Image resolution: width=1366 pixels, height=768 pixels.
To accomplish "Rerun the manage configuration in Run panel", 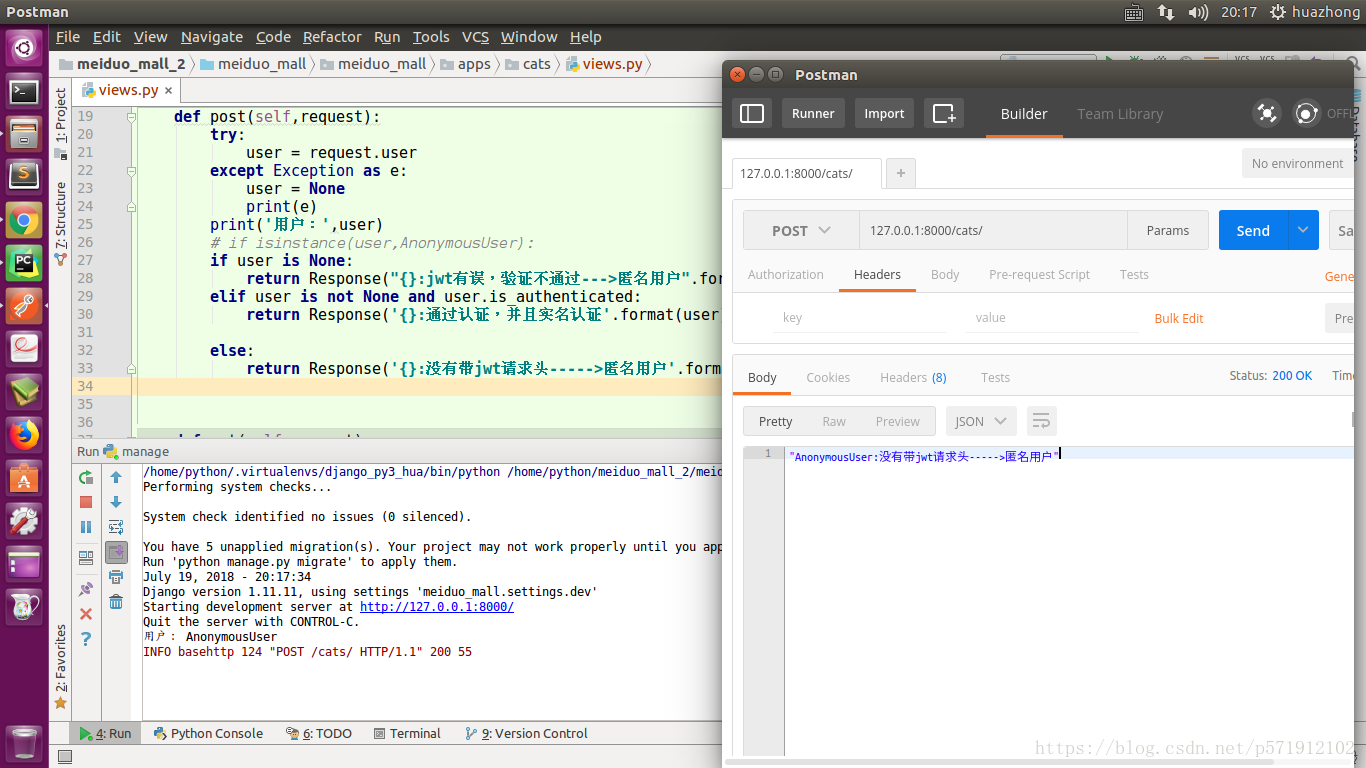I will pos(86,477).
